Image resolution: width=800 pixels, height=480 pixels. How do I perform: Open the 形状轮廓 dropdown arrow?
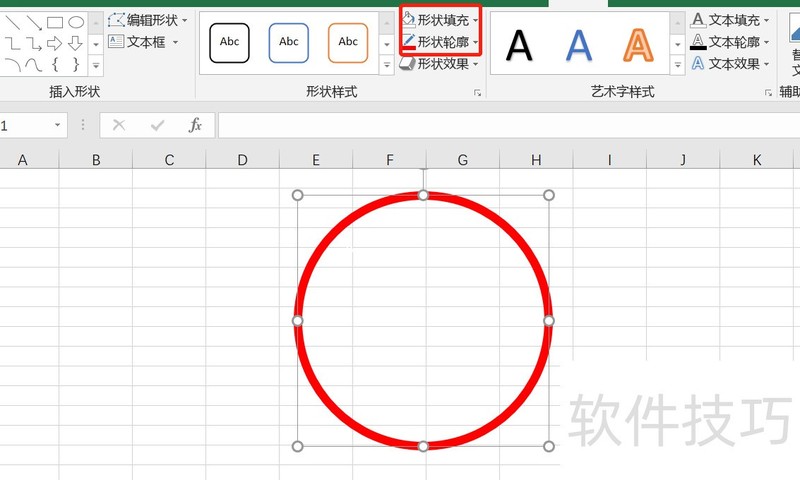pos(476,42)
